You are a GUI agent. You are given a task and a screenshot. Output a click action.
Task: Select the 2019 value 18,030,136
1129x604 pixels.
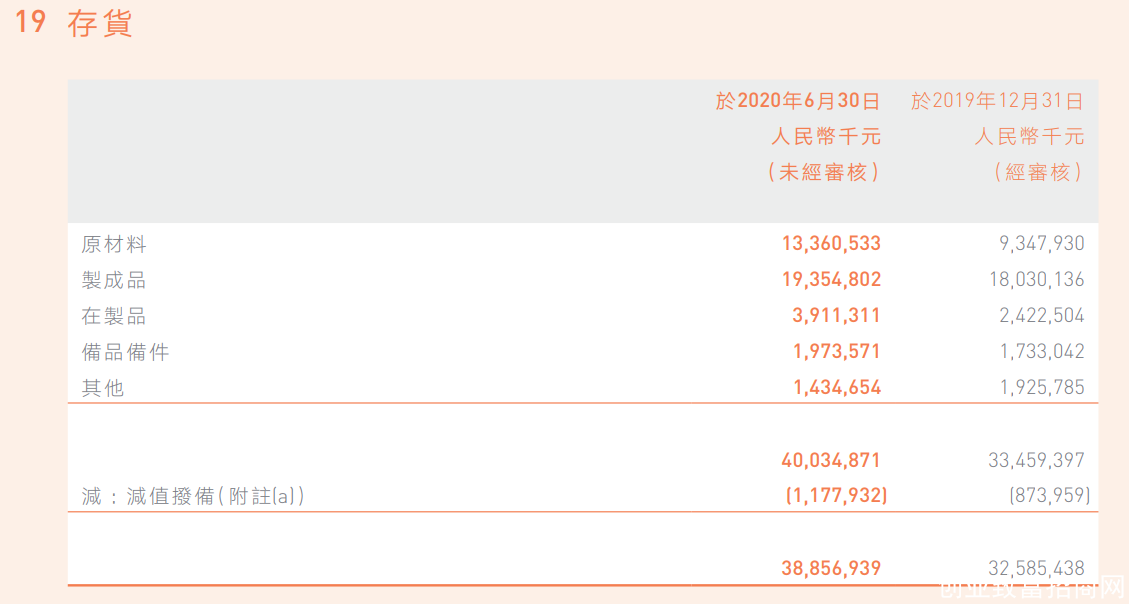click(x=1037, y=279)
